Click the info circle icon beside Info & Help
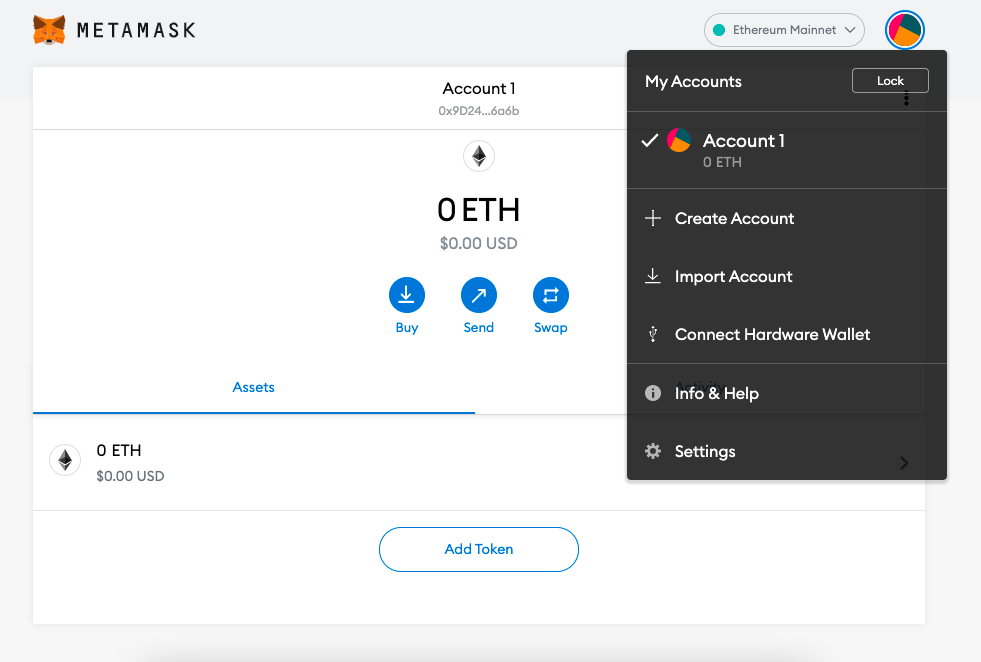981x662 pixels. (x=653, y=393)
